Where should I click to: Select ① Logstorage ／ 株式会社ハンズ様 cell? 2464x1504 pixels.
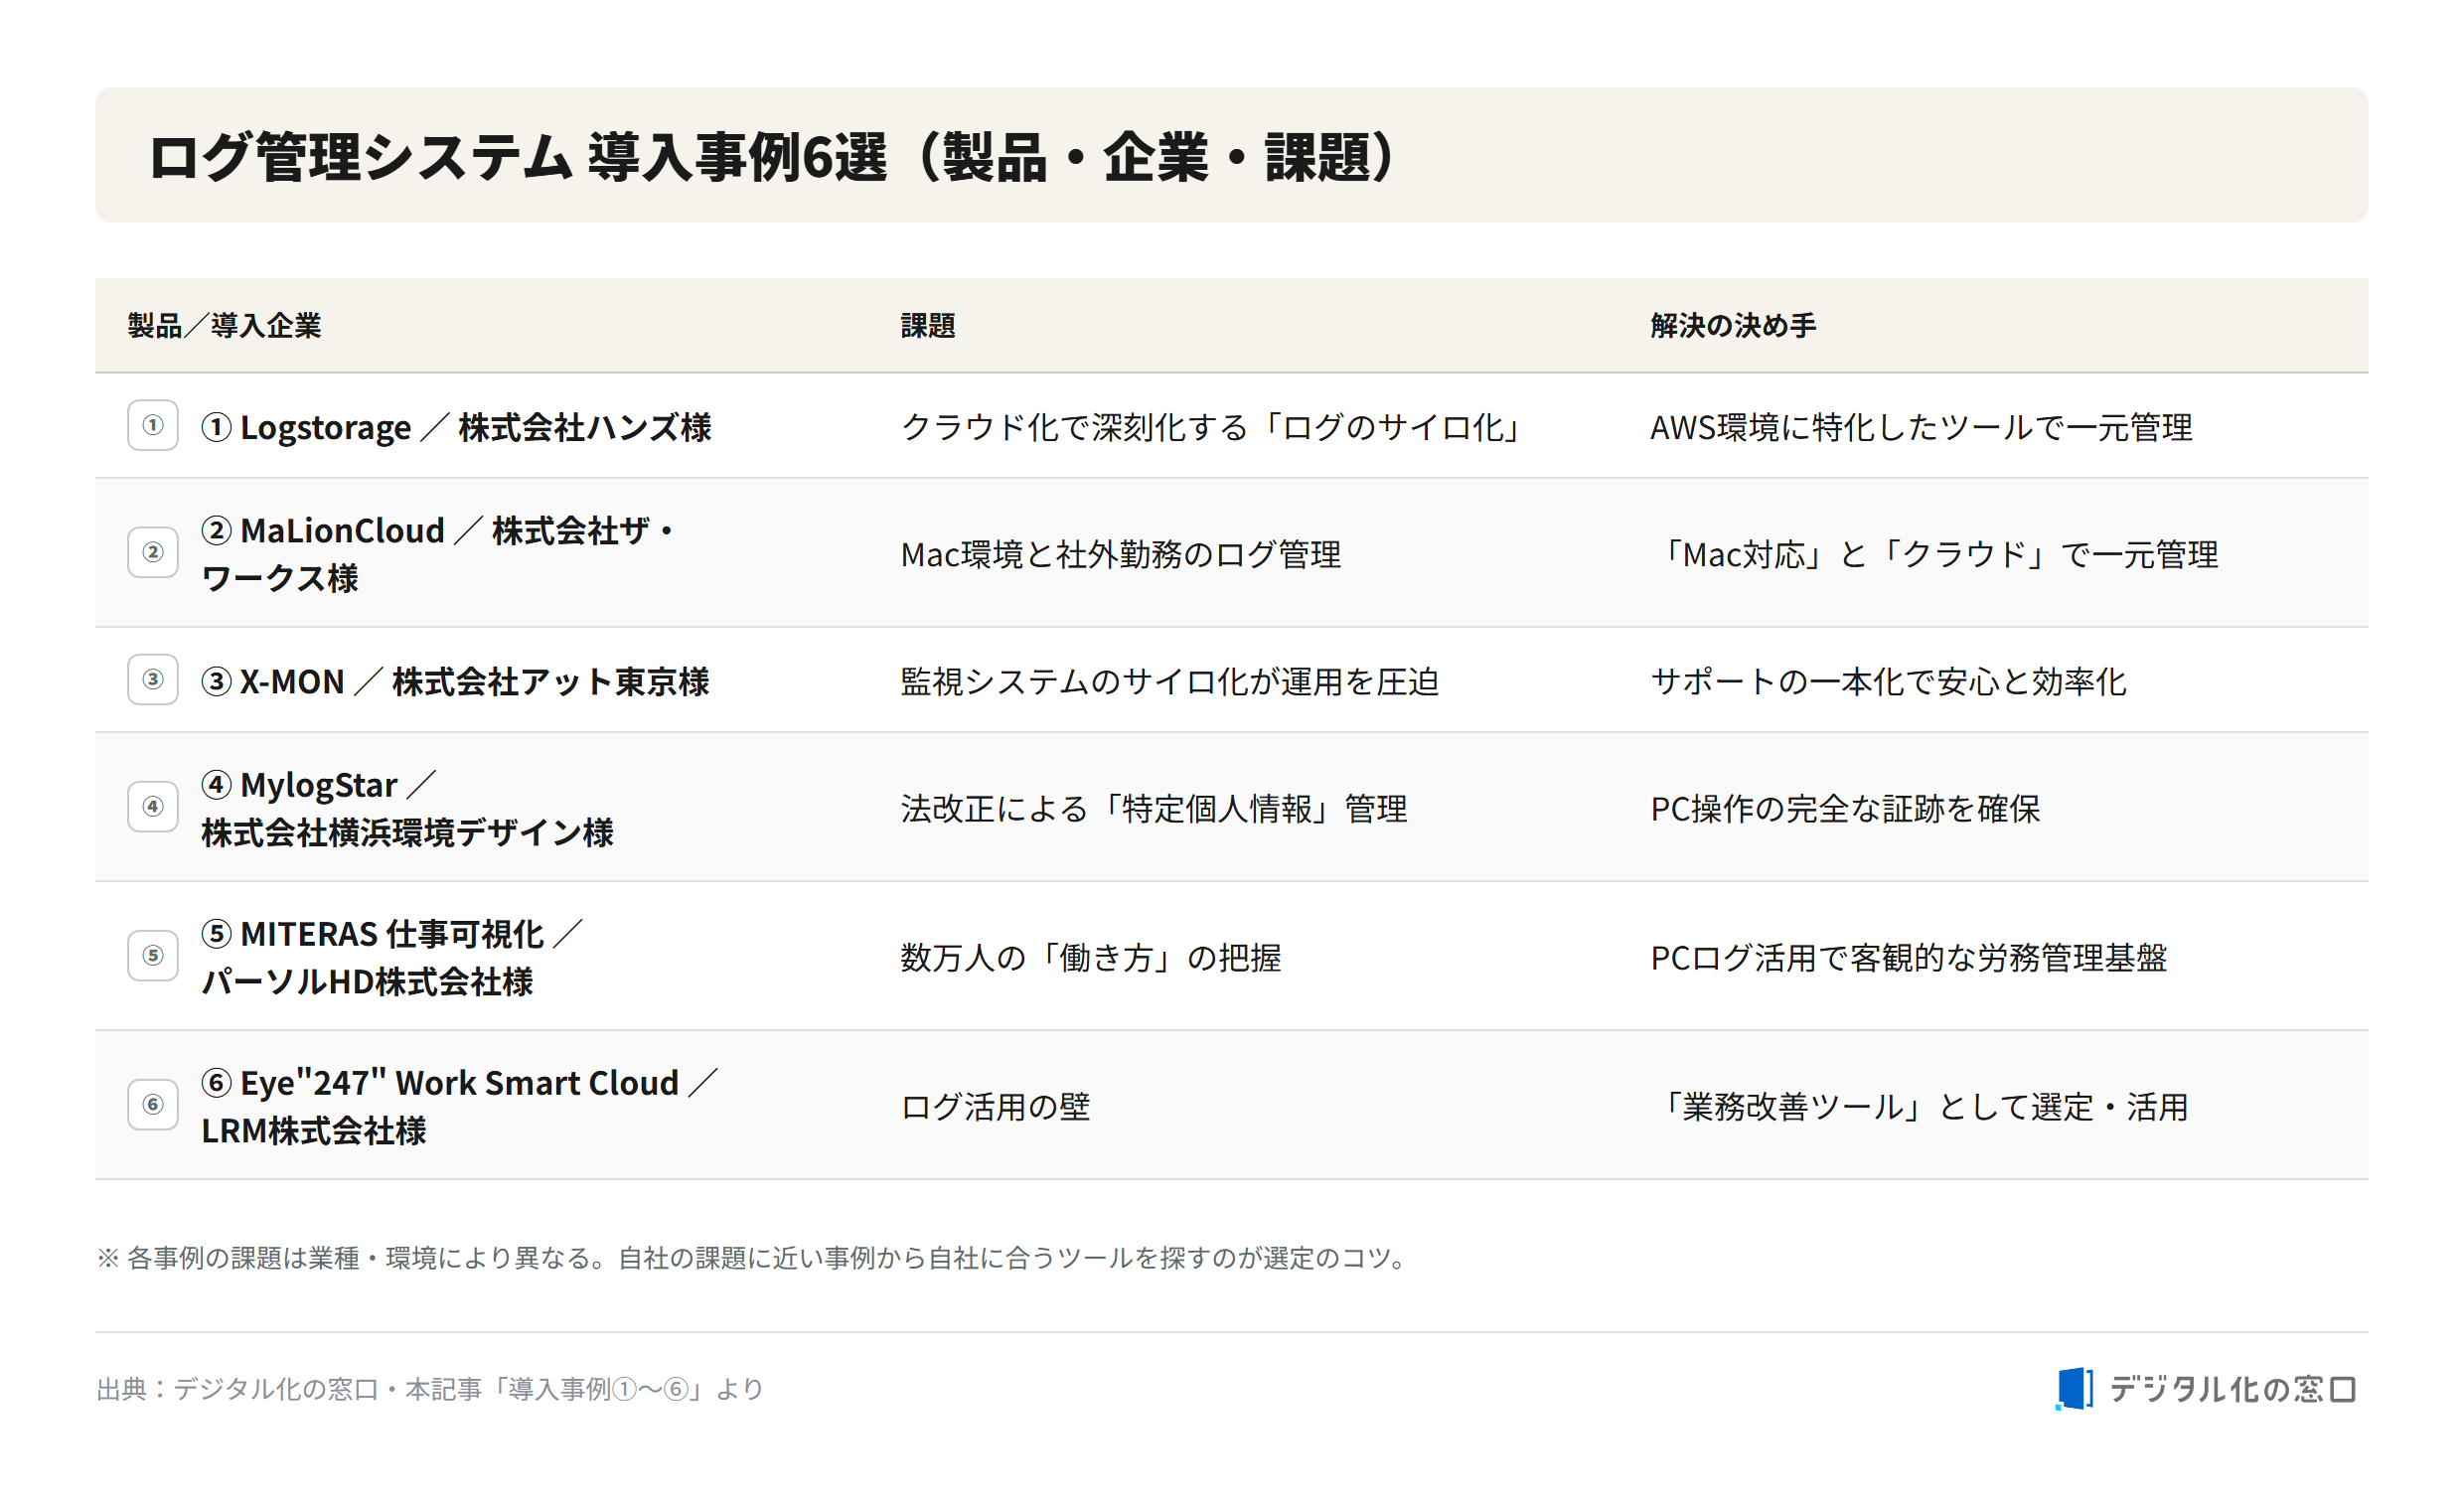coord(456,428)
